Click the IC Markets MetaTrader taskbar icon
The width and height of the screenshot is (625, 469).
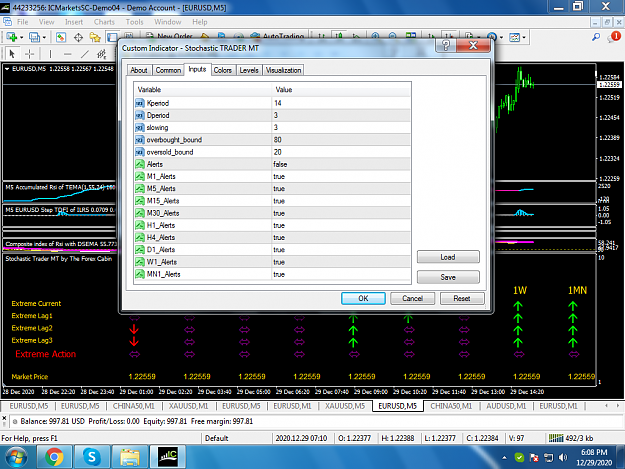pyautogui.click(x=168, y=457)
